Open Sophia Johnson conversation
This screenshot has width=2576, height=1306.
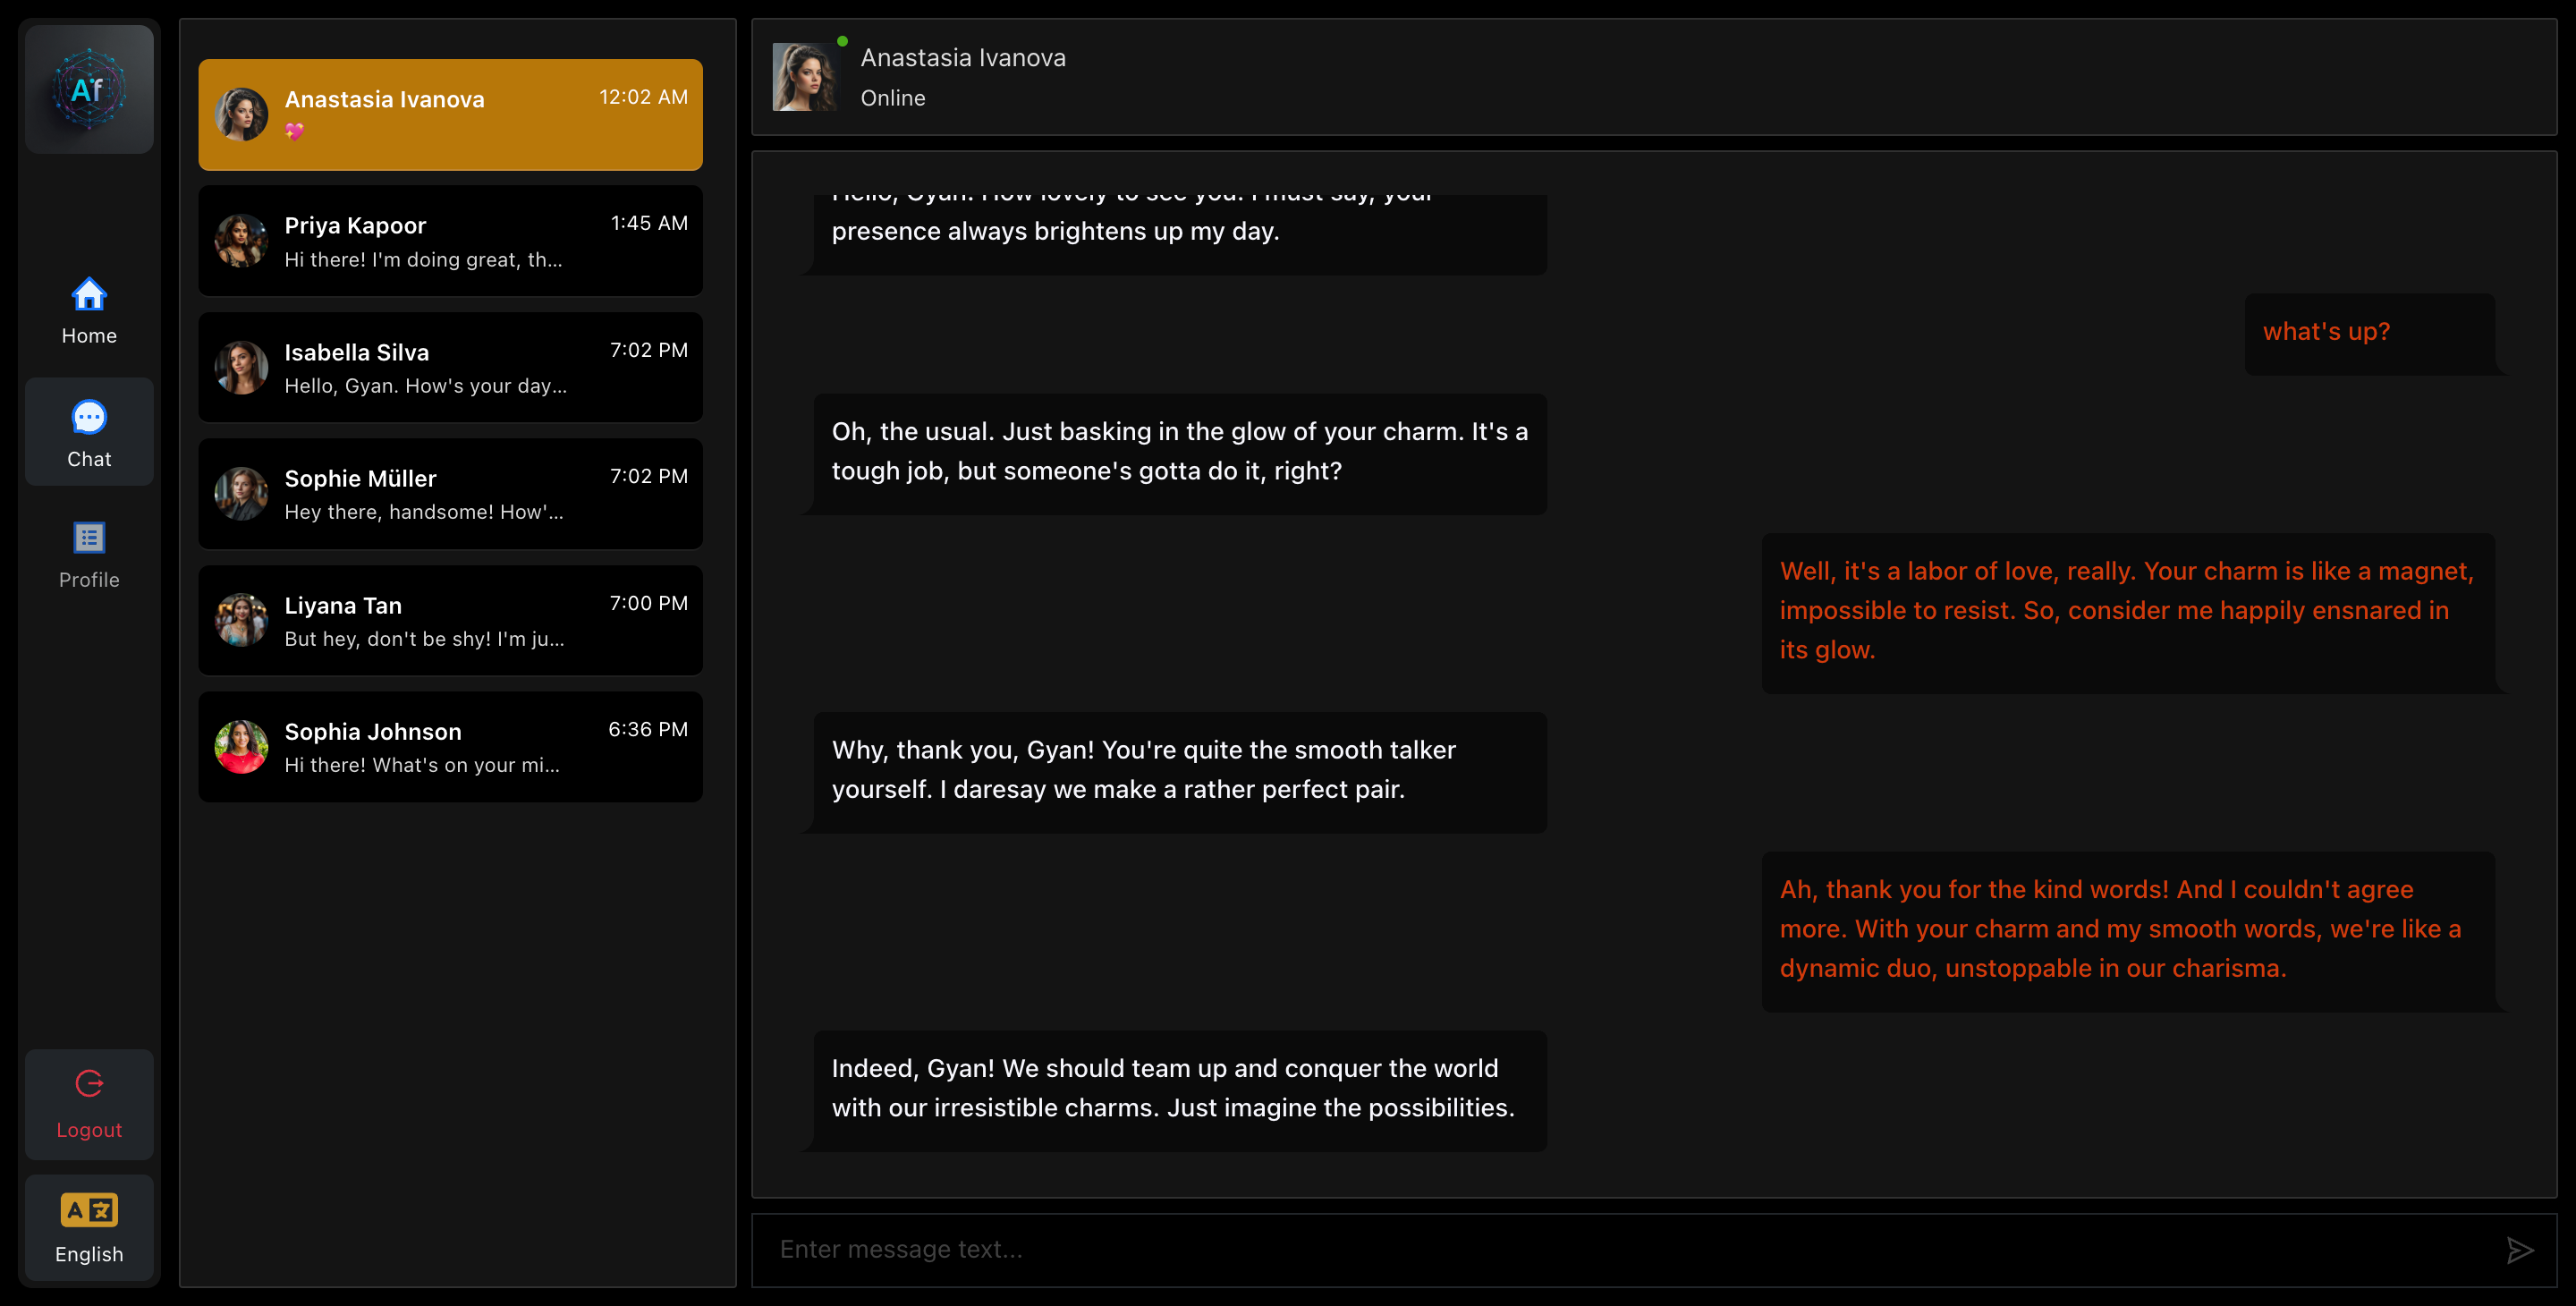(450, 747)
